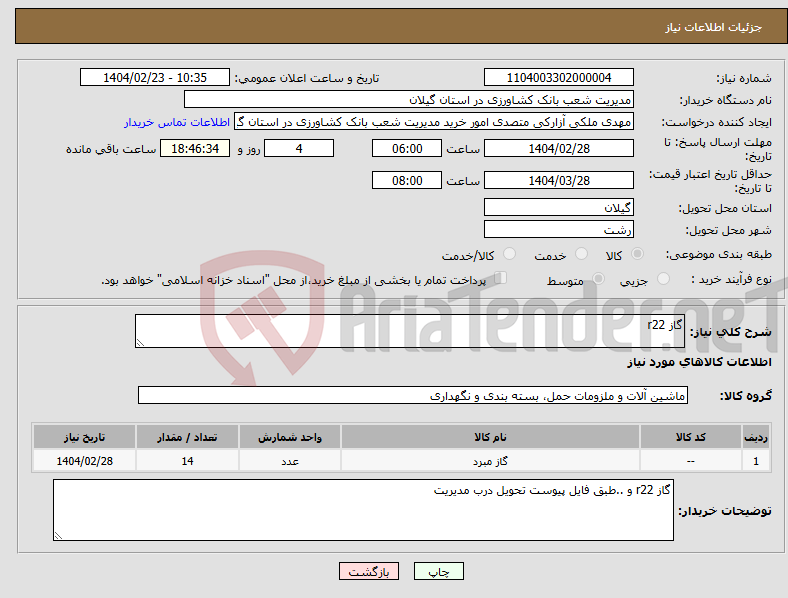Click the remaining days field showing 4
This screenshot has width=788, height=598.
299,148
